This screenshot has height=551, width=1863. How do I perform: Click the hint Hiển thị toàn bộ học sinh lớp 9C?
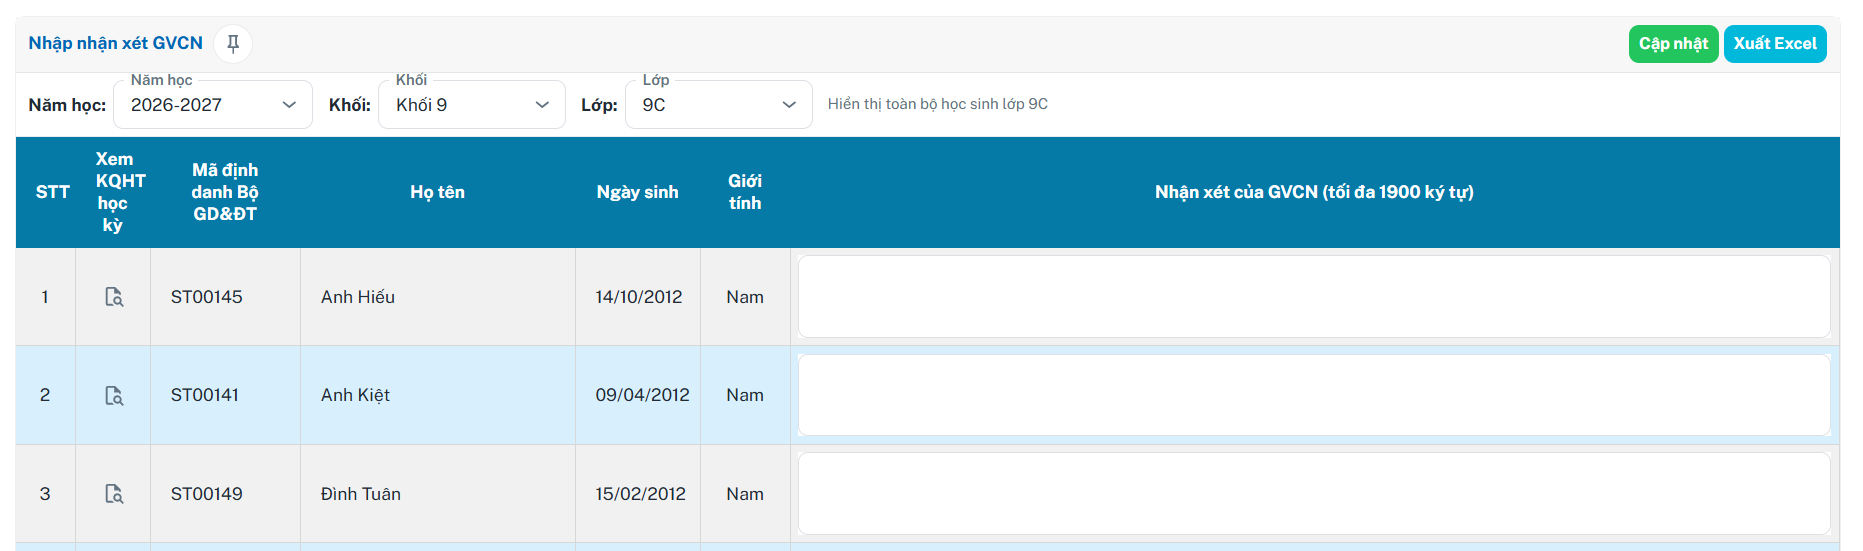(938, 104)
